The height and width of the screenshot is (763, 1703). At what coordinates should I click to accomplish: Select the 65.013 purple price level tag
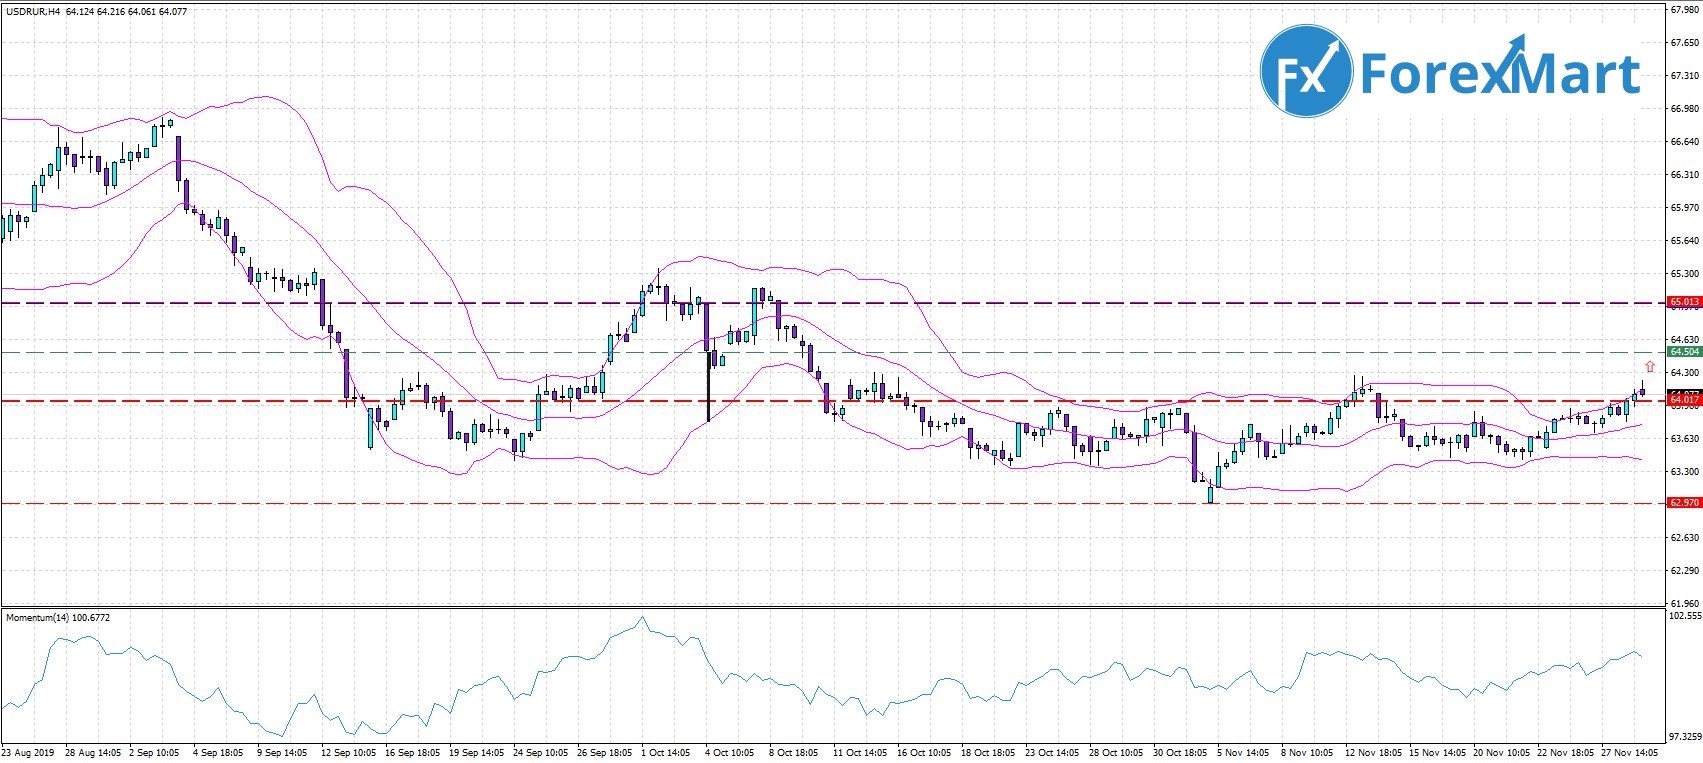tap(1684, 302)
